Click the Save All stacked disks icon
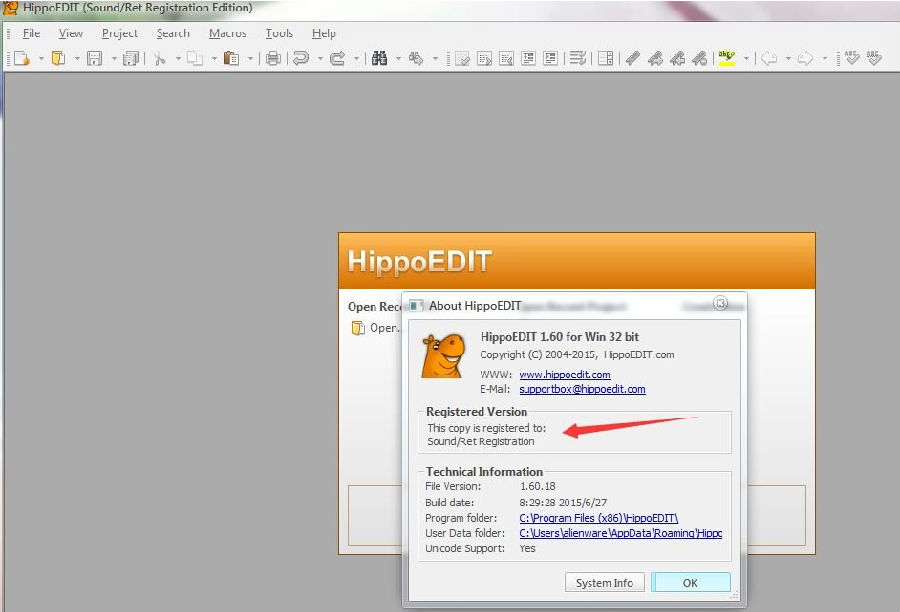Screen dimensions: 900x612 click(x=131, y=58)
